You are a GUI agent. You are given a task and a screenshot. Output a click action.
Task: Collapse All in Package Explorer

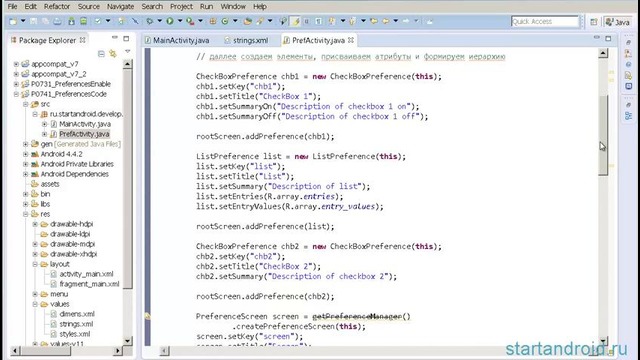(x=101, y=53)
